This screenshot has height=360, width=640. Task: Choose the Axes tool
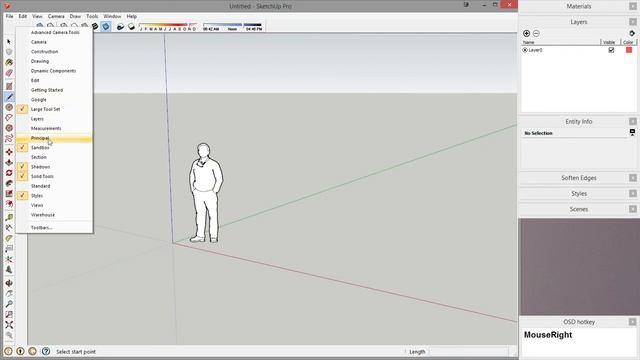(9, 259)
